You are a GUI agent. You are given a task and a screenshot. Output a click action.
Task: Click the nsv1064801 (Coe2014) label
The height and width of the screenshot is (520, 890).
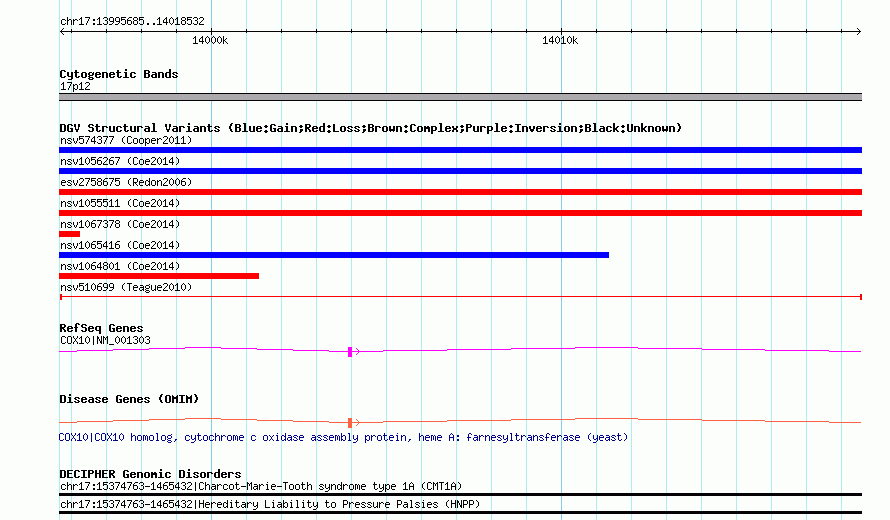(120, 266)
